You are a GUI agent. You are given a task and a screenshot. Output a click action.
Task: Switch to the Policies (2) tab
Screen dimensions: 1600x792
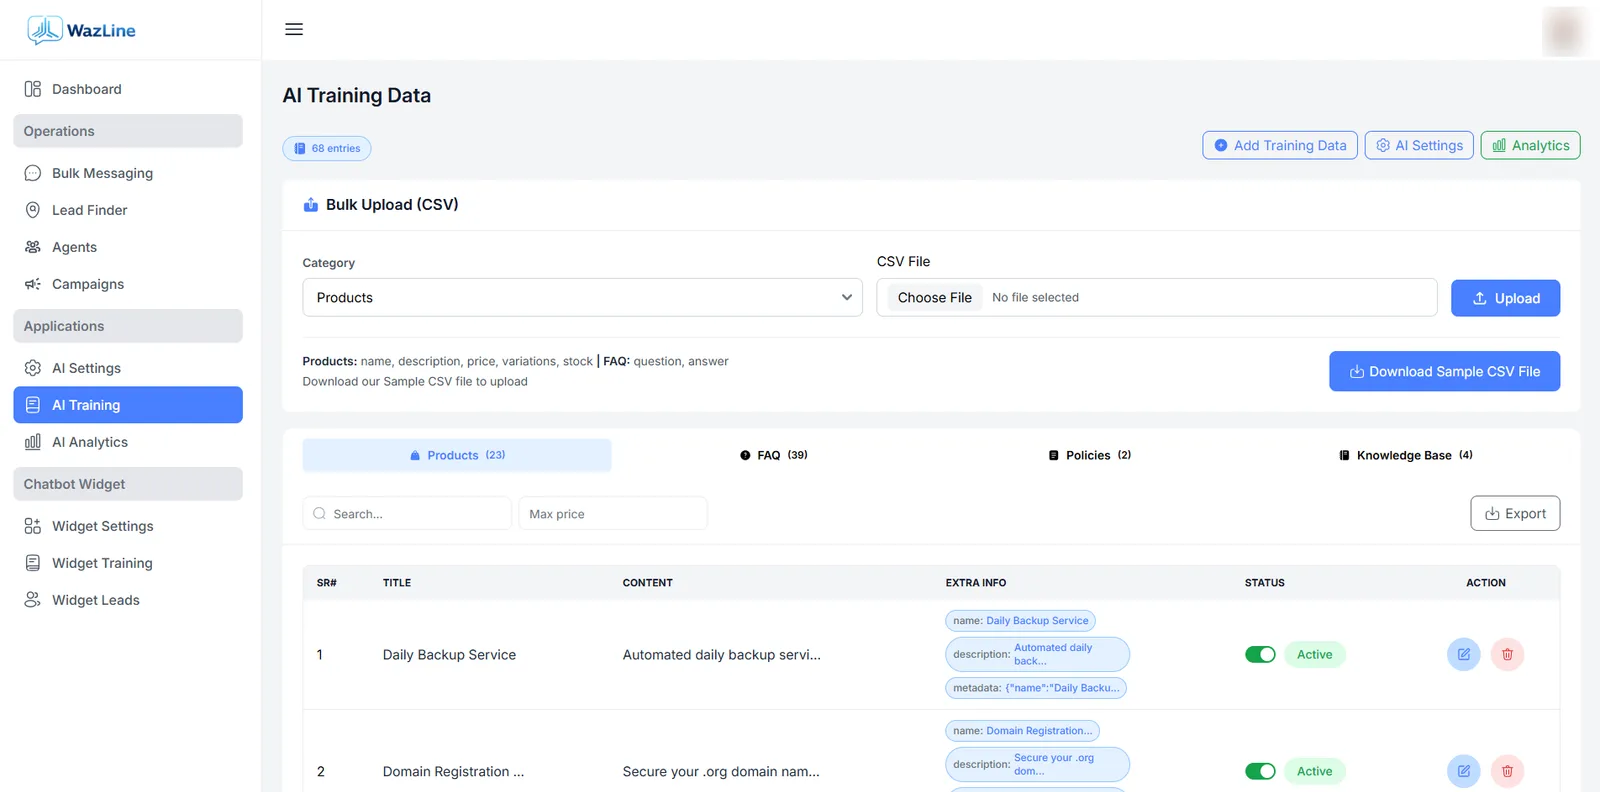point(1089,455)
